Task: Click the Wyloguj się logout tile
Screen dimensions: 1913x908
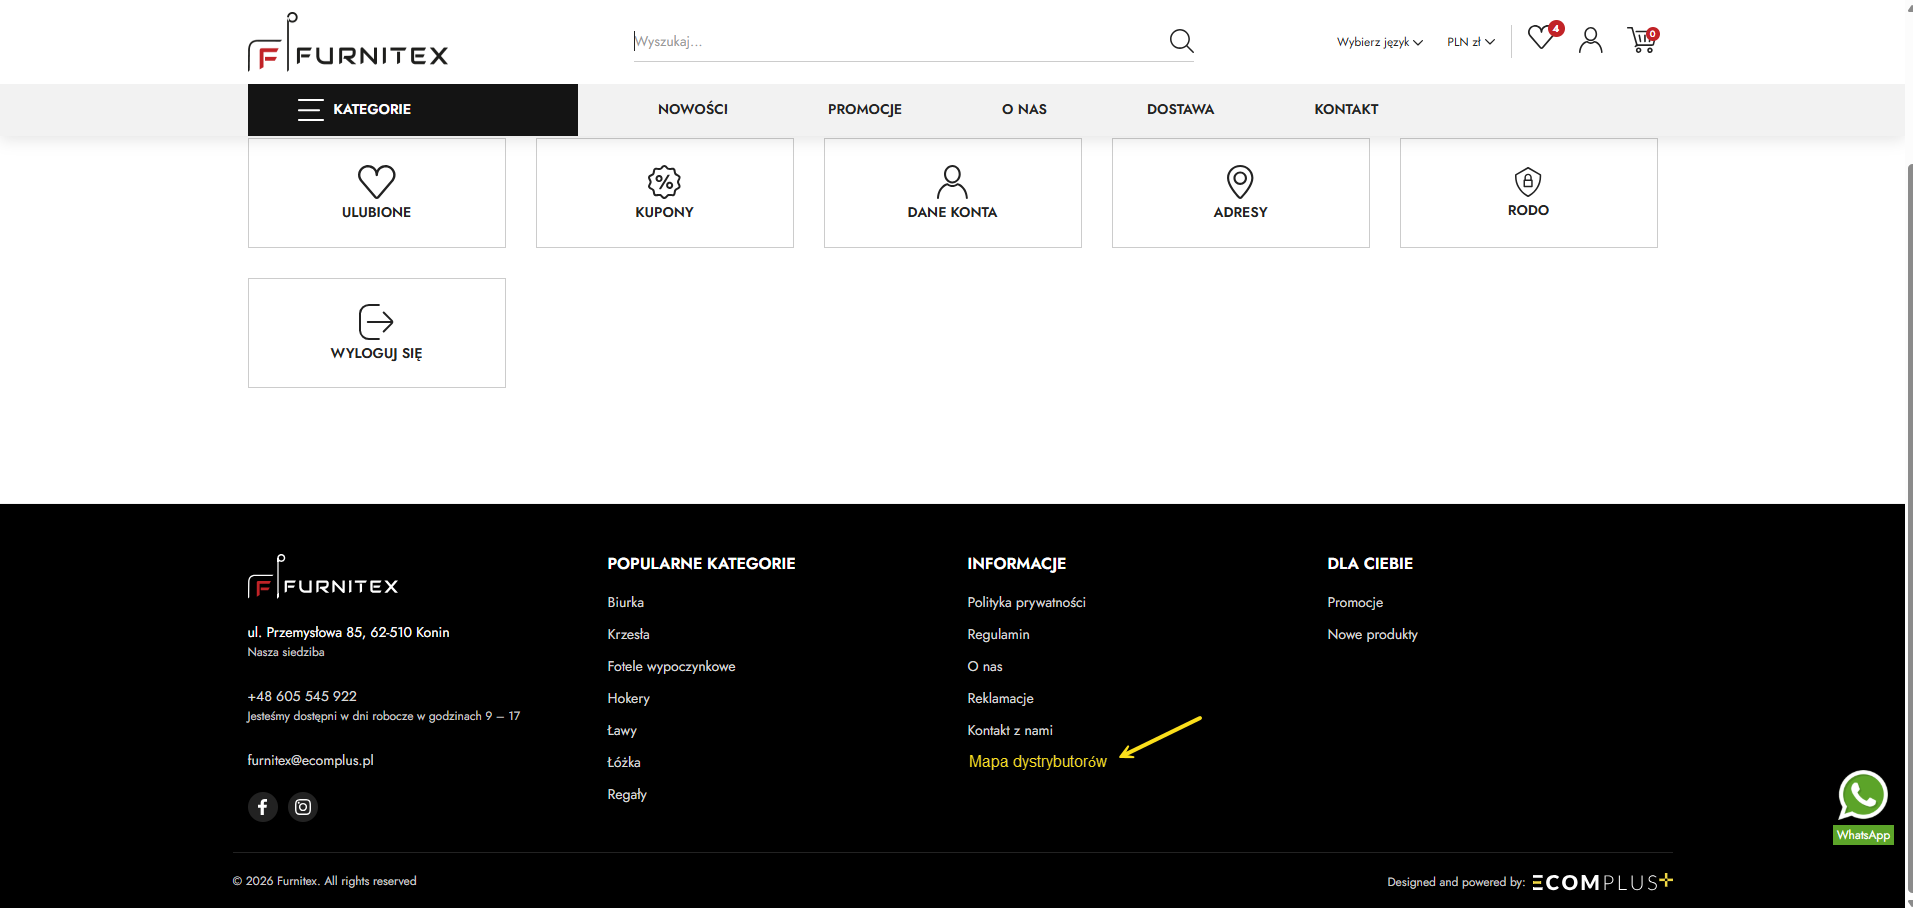Action: point(377,333)
